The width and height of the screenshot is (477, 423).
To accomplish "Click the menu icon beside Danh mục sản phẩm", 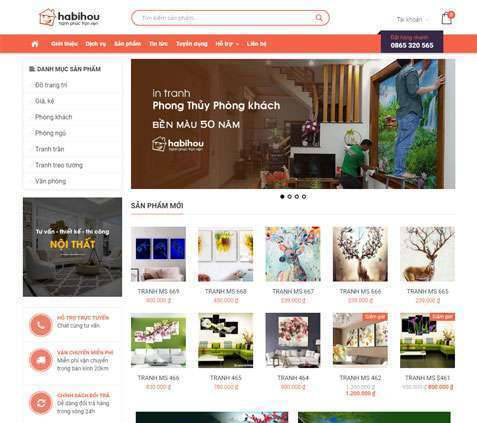I will click(x=32, y=69).
